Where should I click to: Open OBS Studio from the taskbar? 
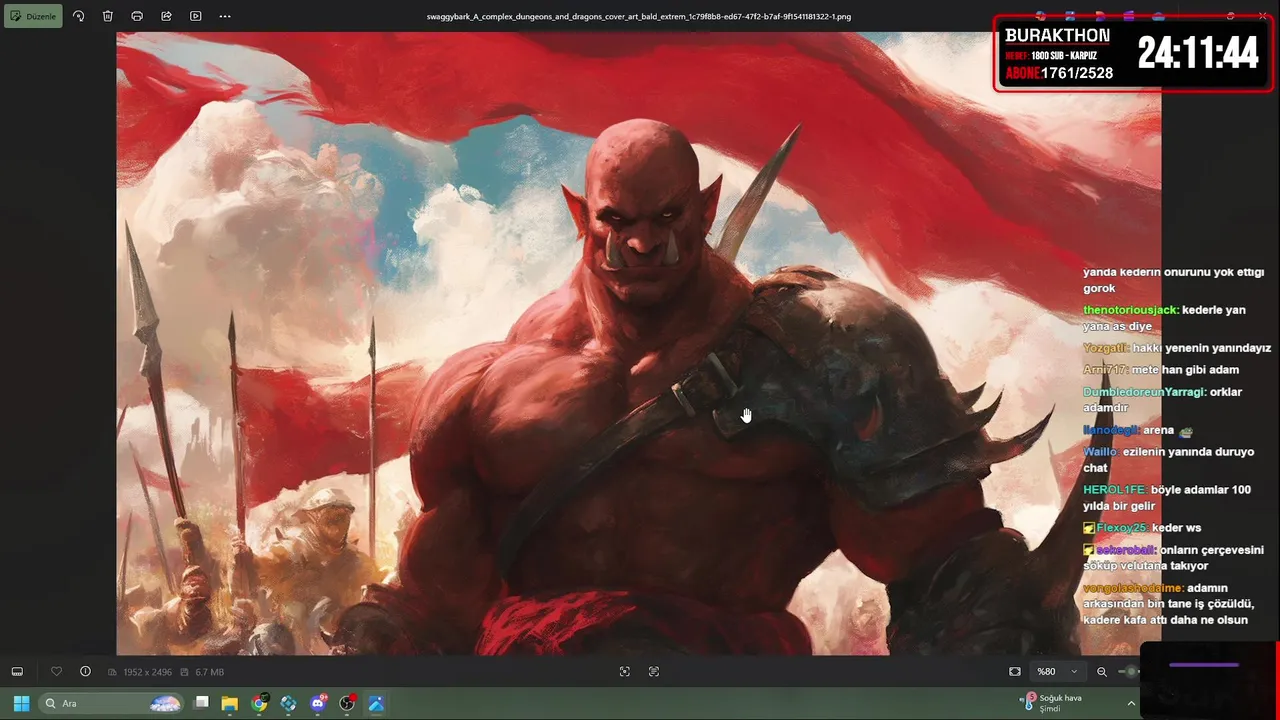click(x=347, y=703)
